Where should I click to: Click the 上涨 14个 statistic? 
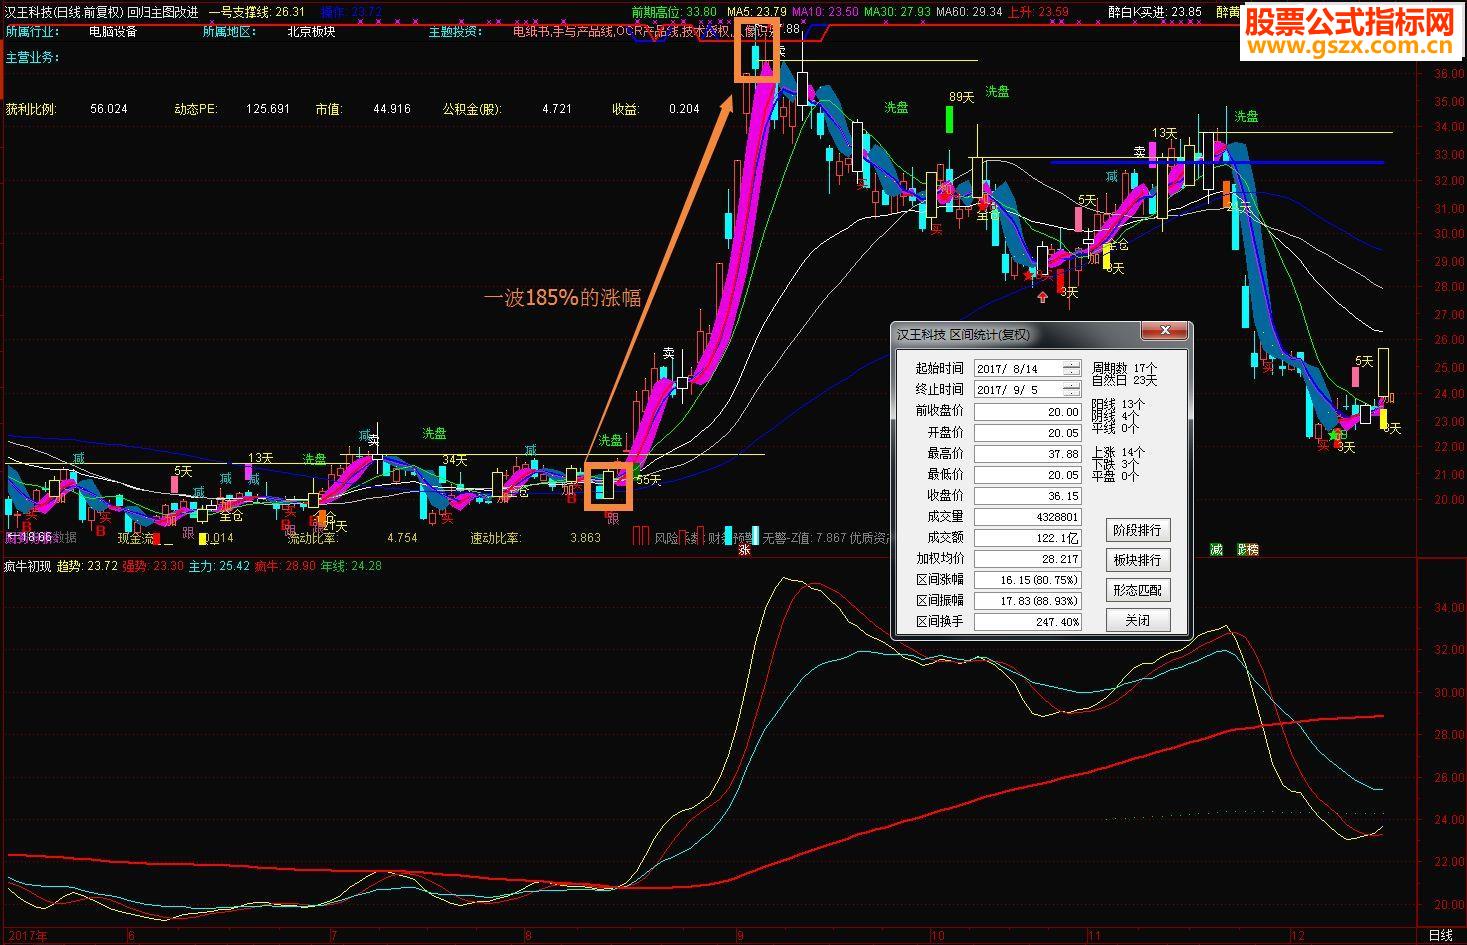(x=1118, y=452)
